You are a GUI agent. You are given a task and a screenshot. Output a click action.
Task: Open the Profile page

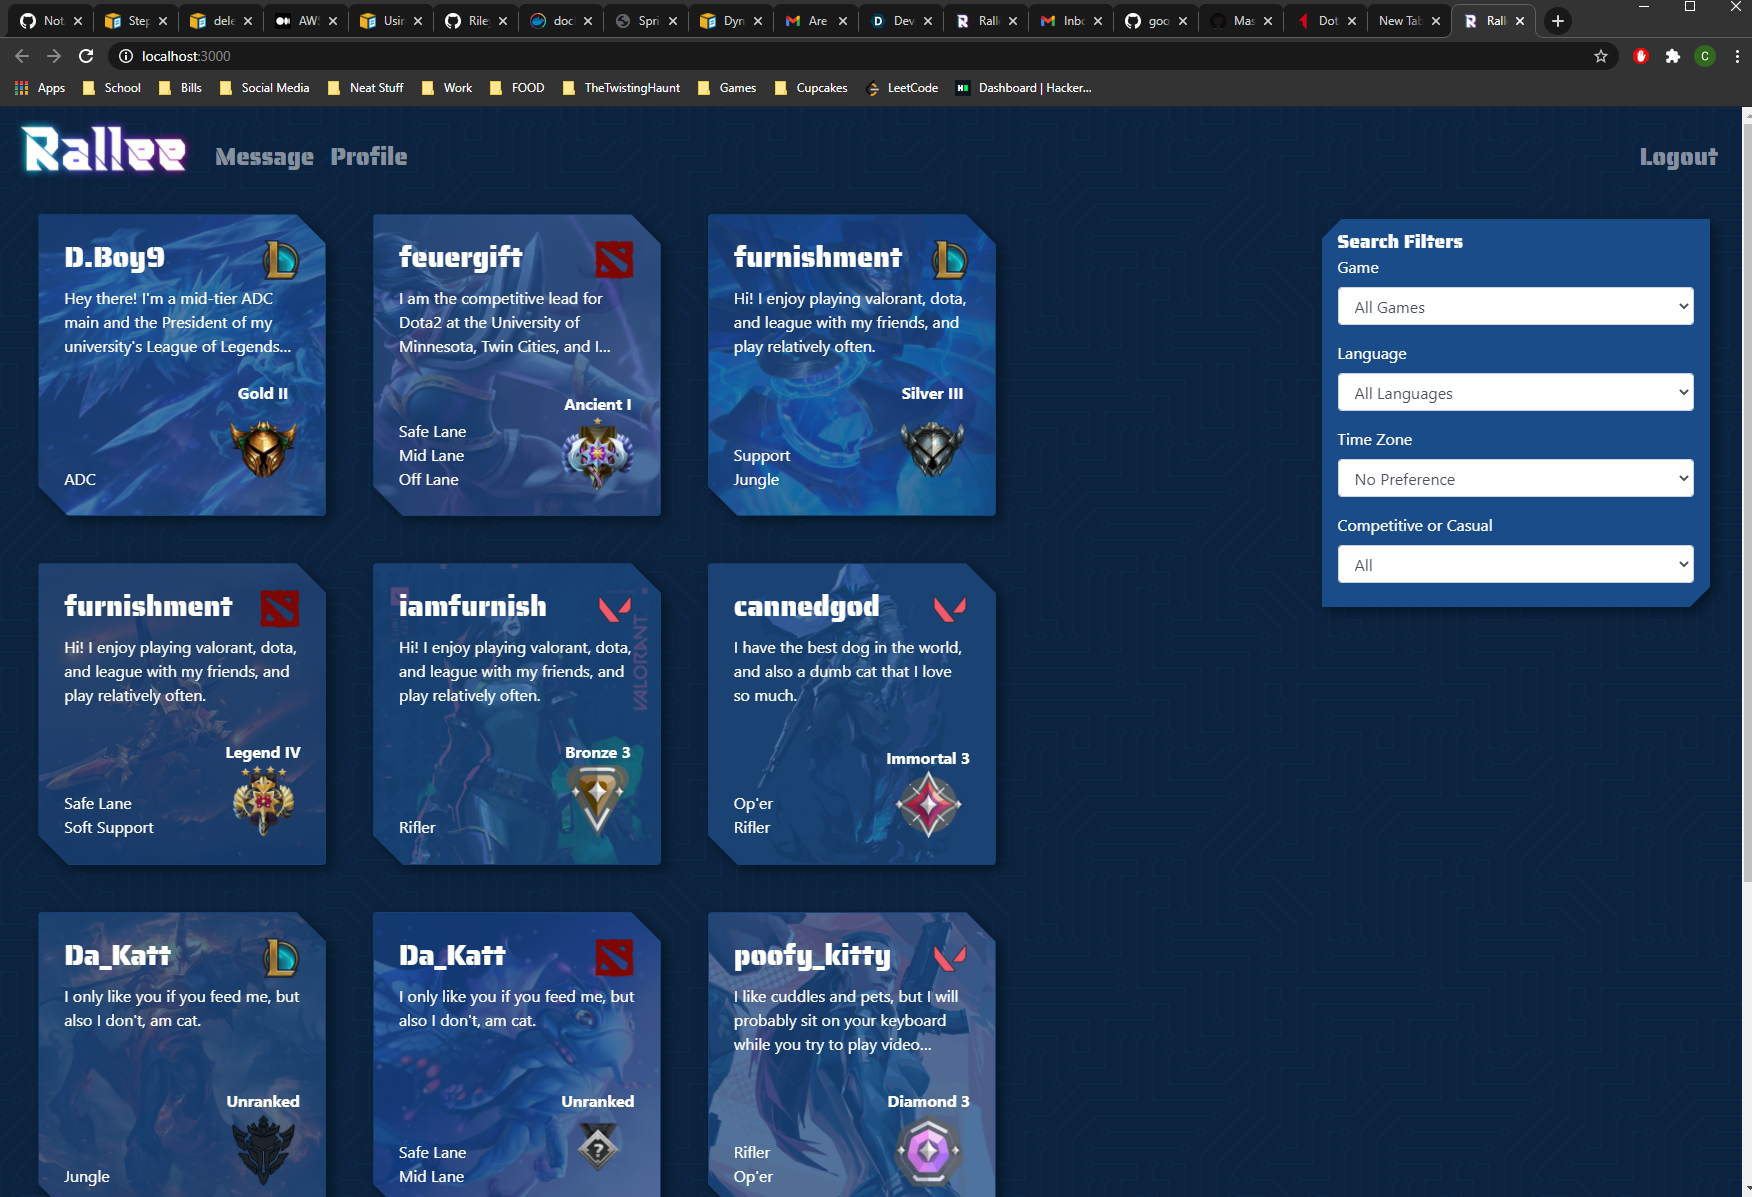(x=369, y=156)
